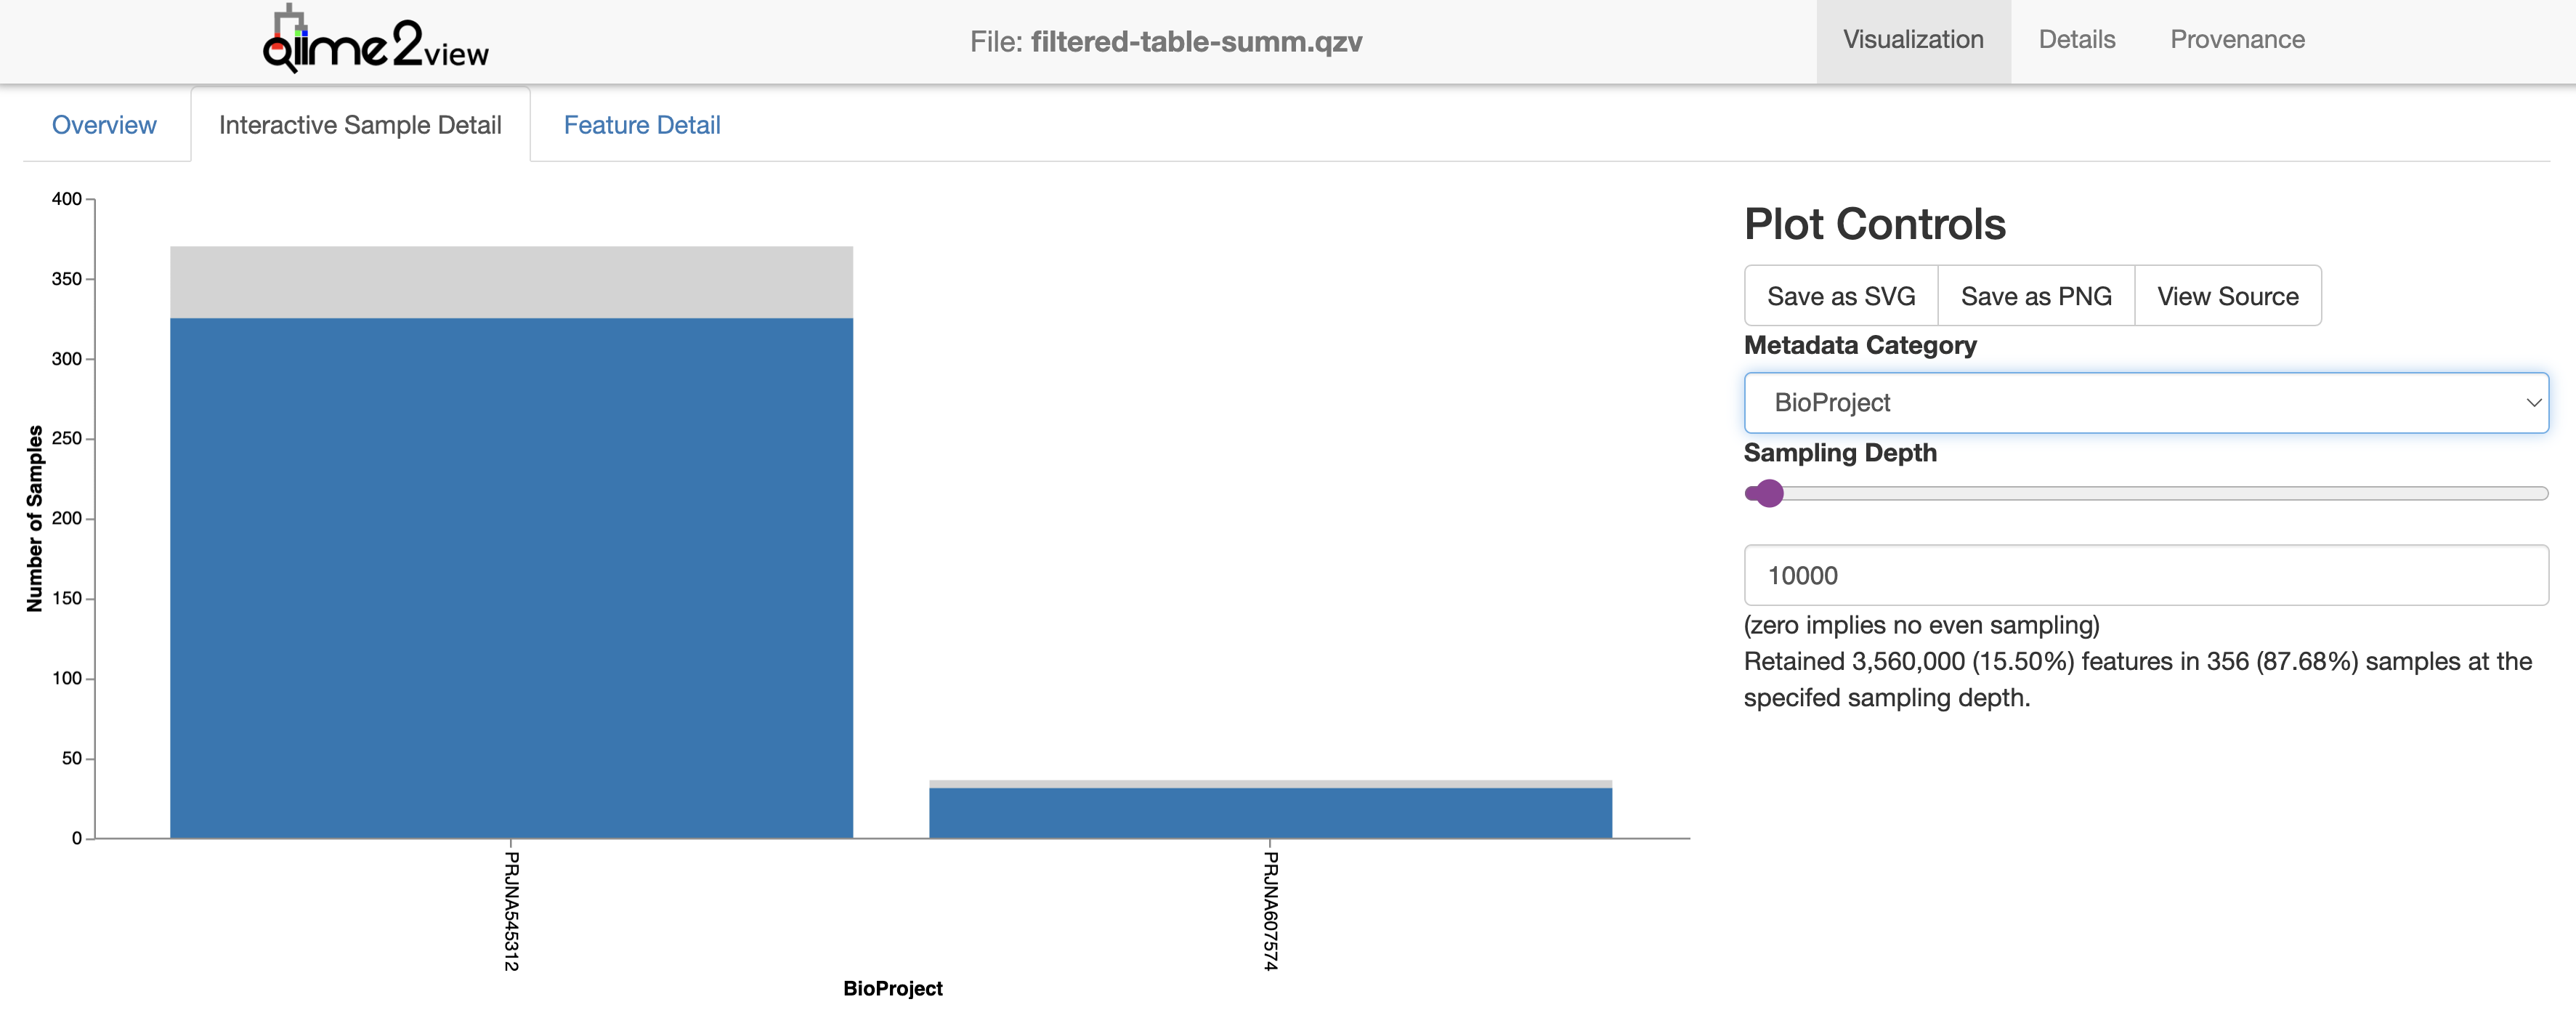2576x1010 pixels.
Task: Click the PRJNA607574 axis label
Action: click(1270, 910)
